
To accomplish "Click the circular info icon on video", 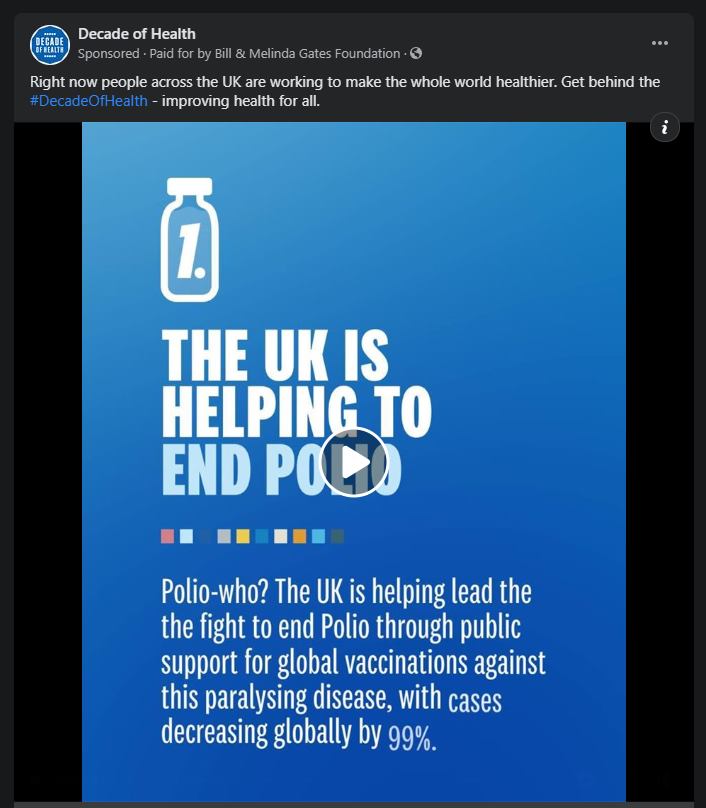I will 665,127.
